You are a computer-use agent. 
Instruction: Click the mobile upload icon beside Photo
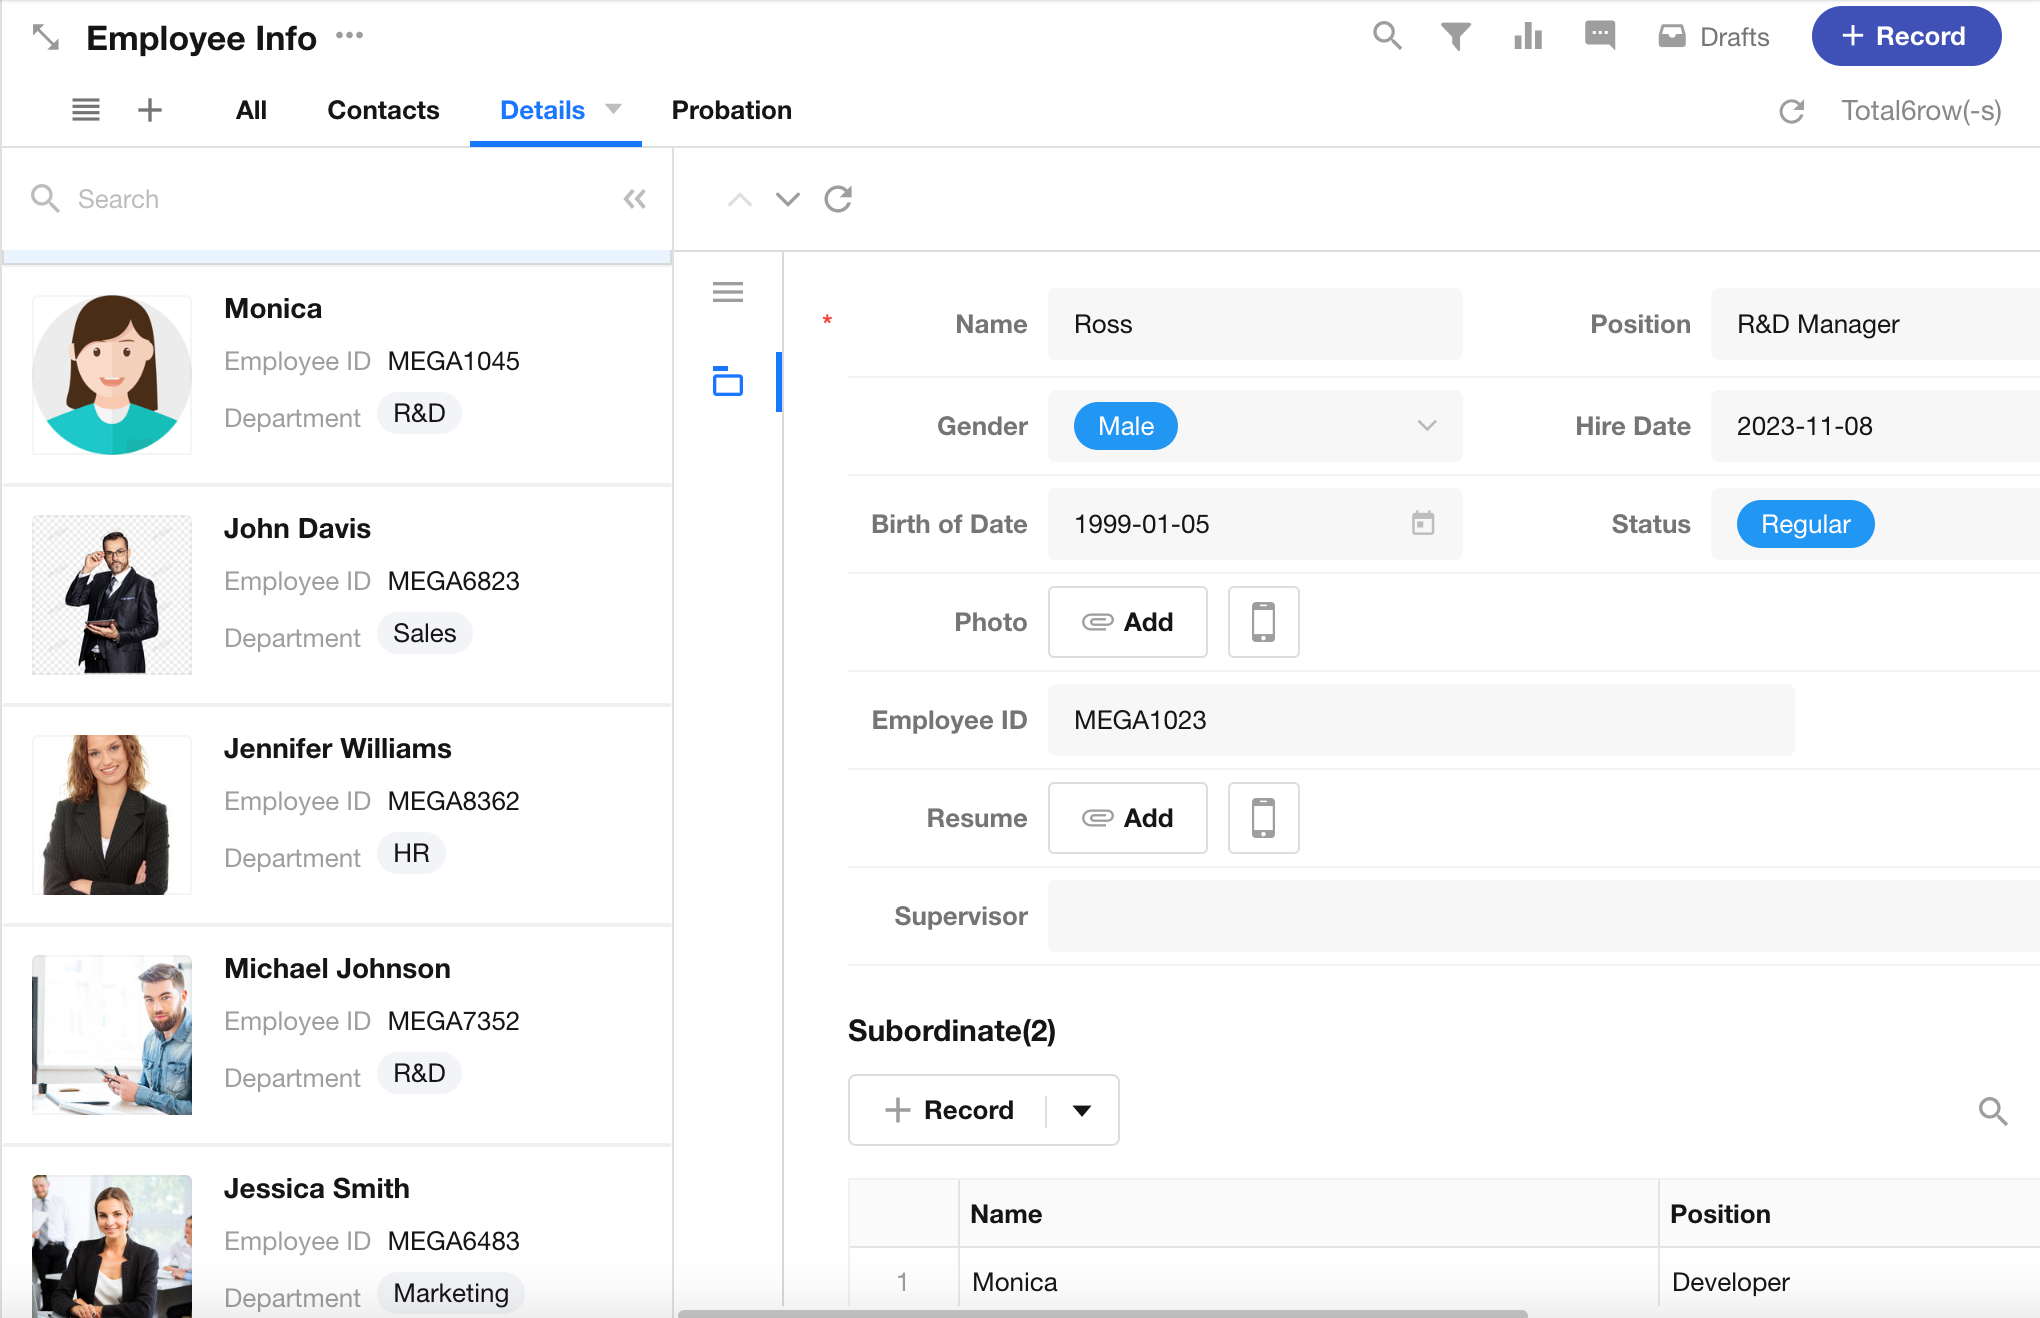coord(1263,622)
